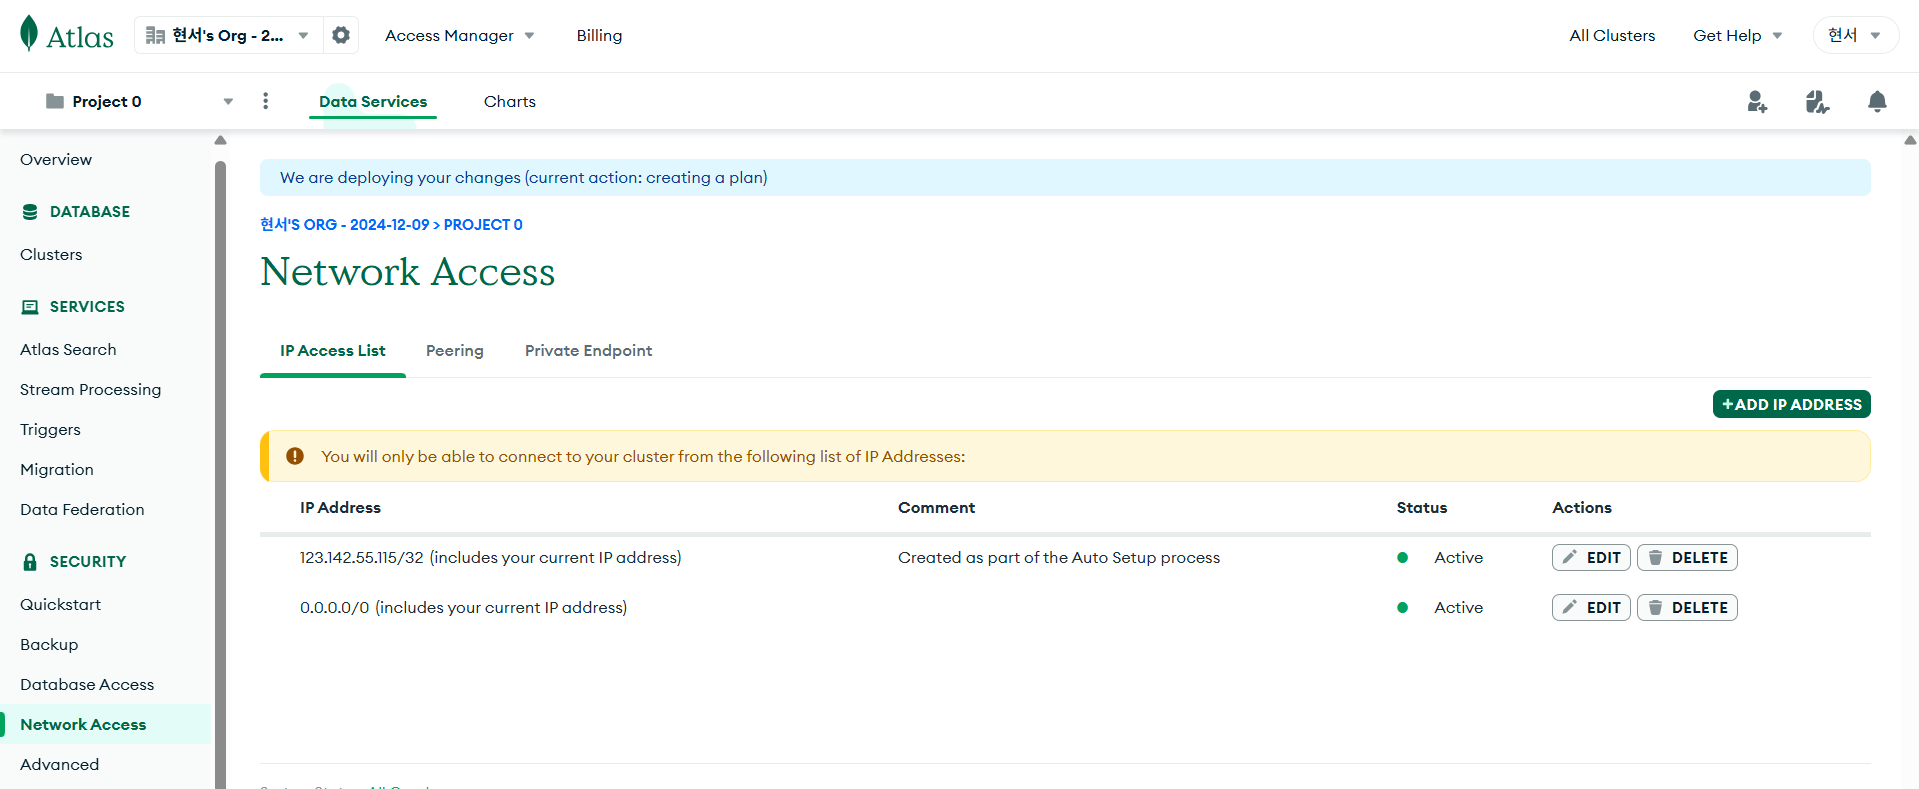Click the main page scroll-up arrow

[x=1910, y=140]
